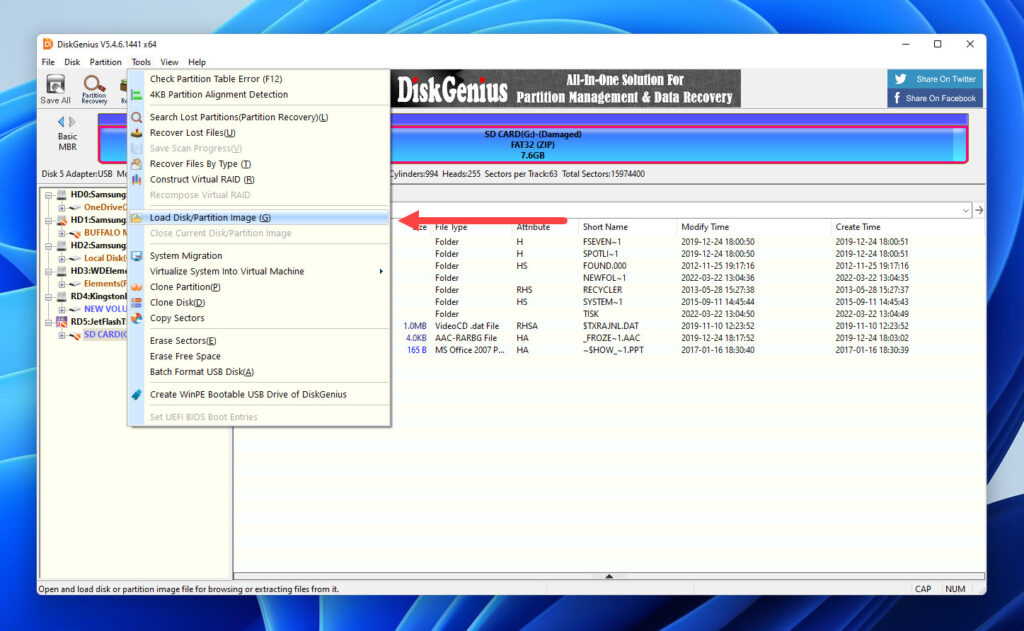Click the Create WinPE Bootable USB Drive icon
This screenshot has height=631, width=1024.
pyautogui.click(x=137, y=394)
